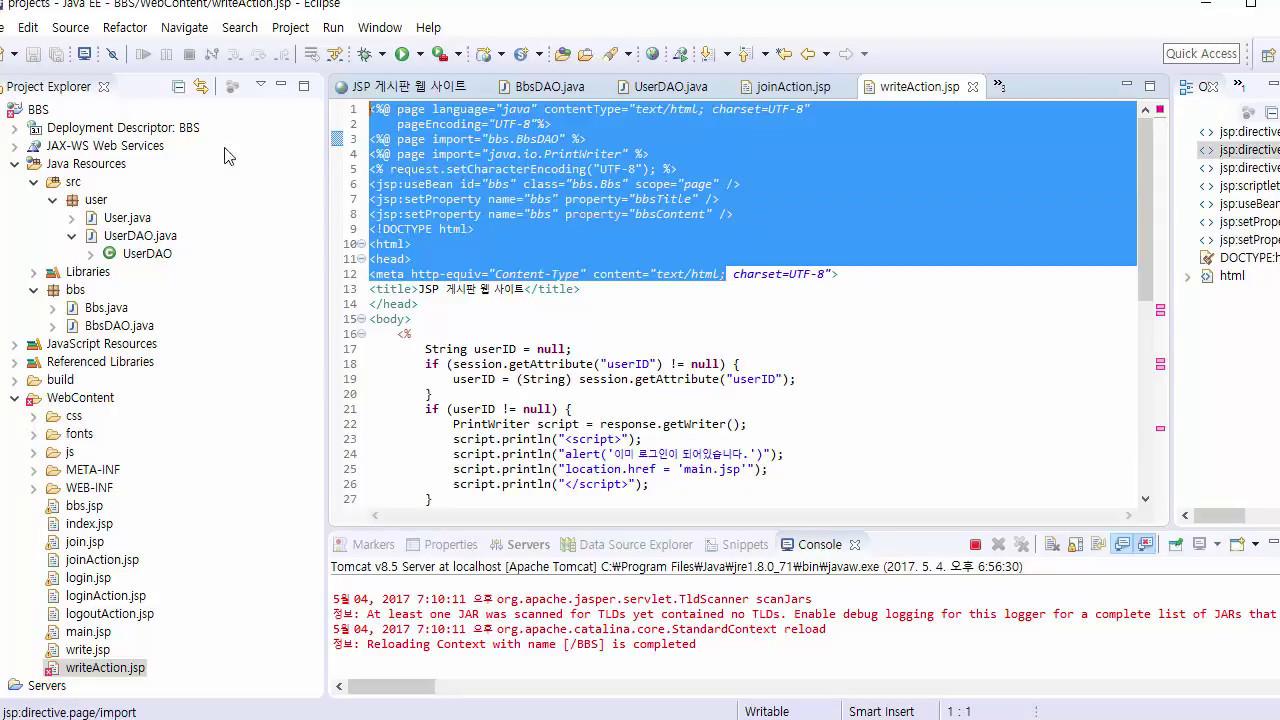Expand the Libraries tree node
1280x720 pixels.
click(x=33, y=272)
